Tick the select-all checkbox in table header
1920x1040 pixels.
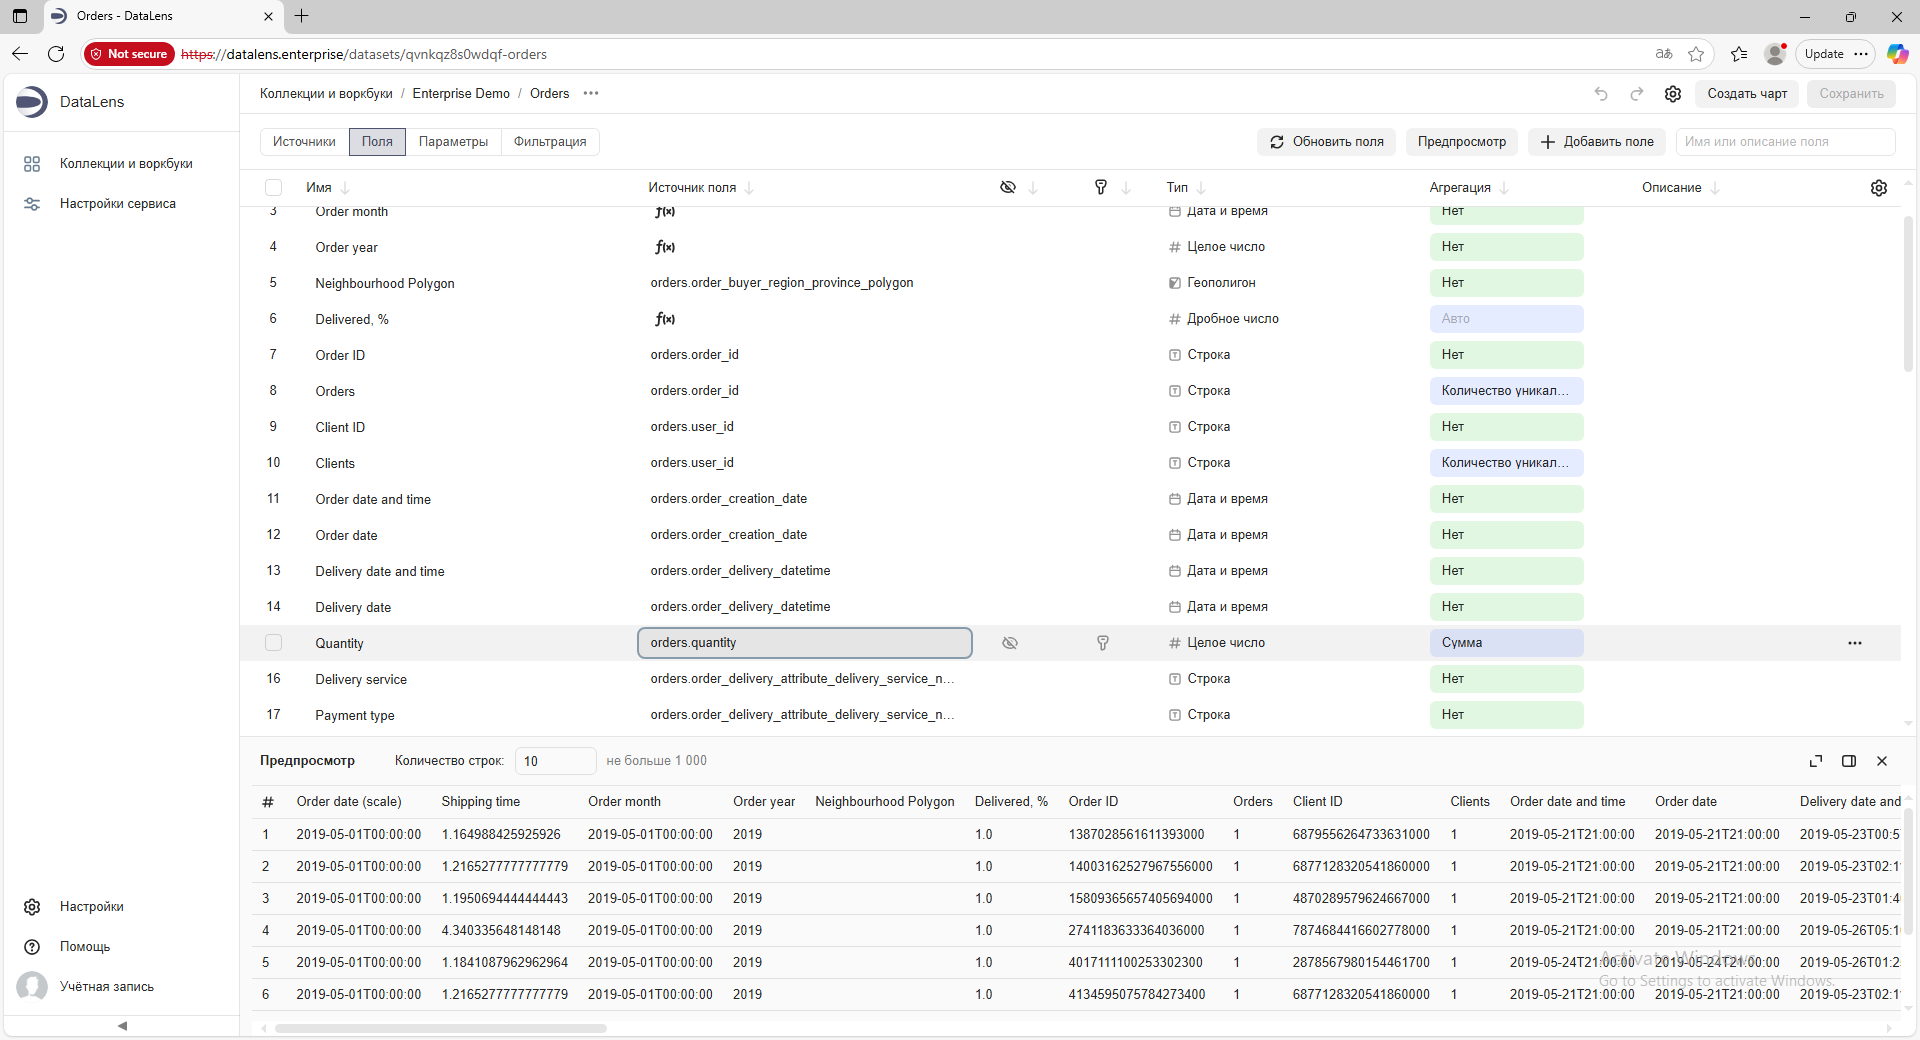[274, 188]
